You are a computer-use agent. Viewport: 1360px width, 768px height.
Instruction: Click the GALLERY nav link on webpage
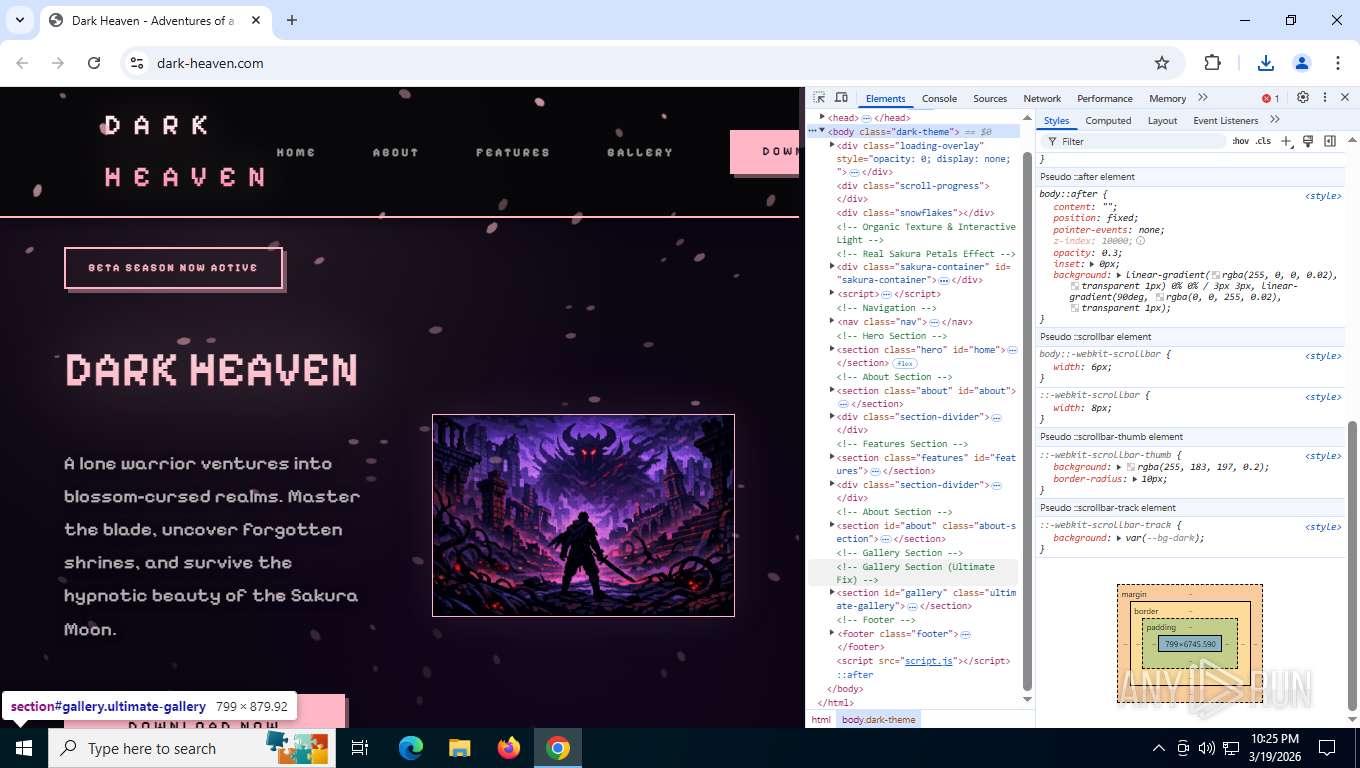640,152
